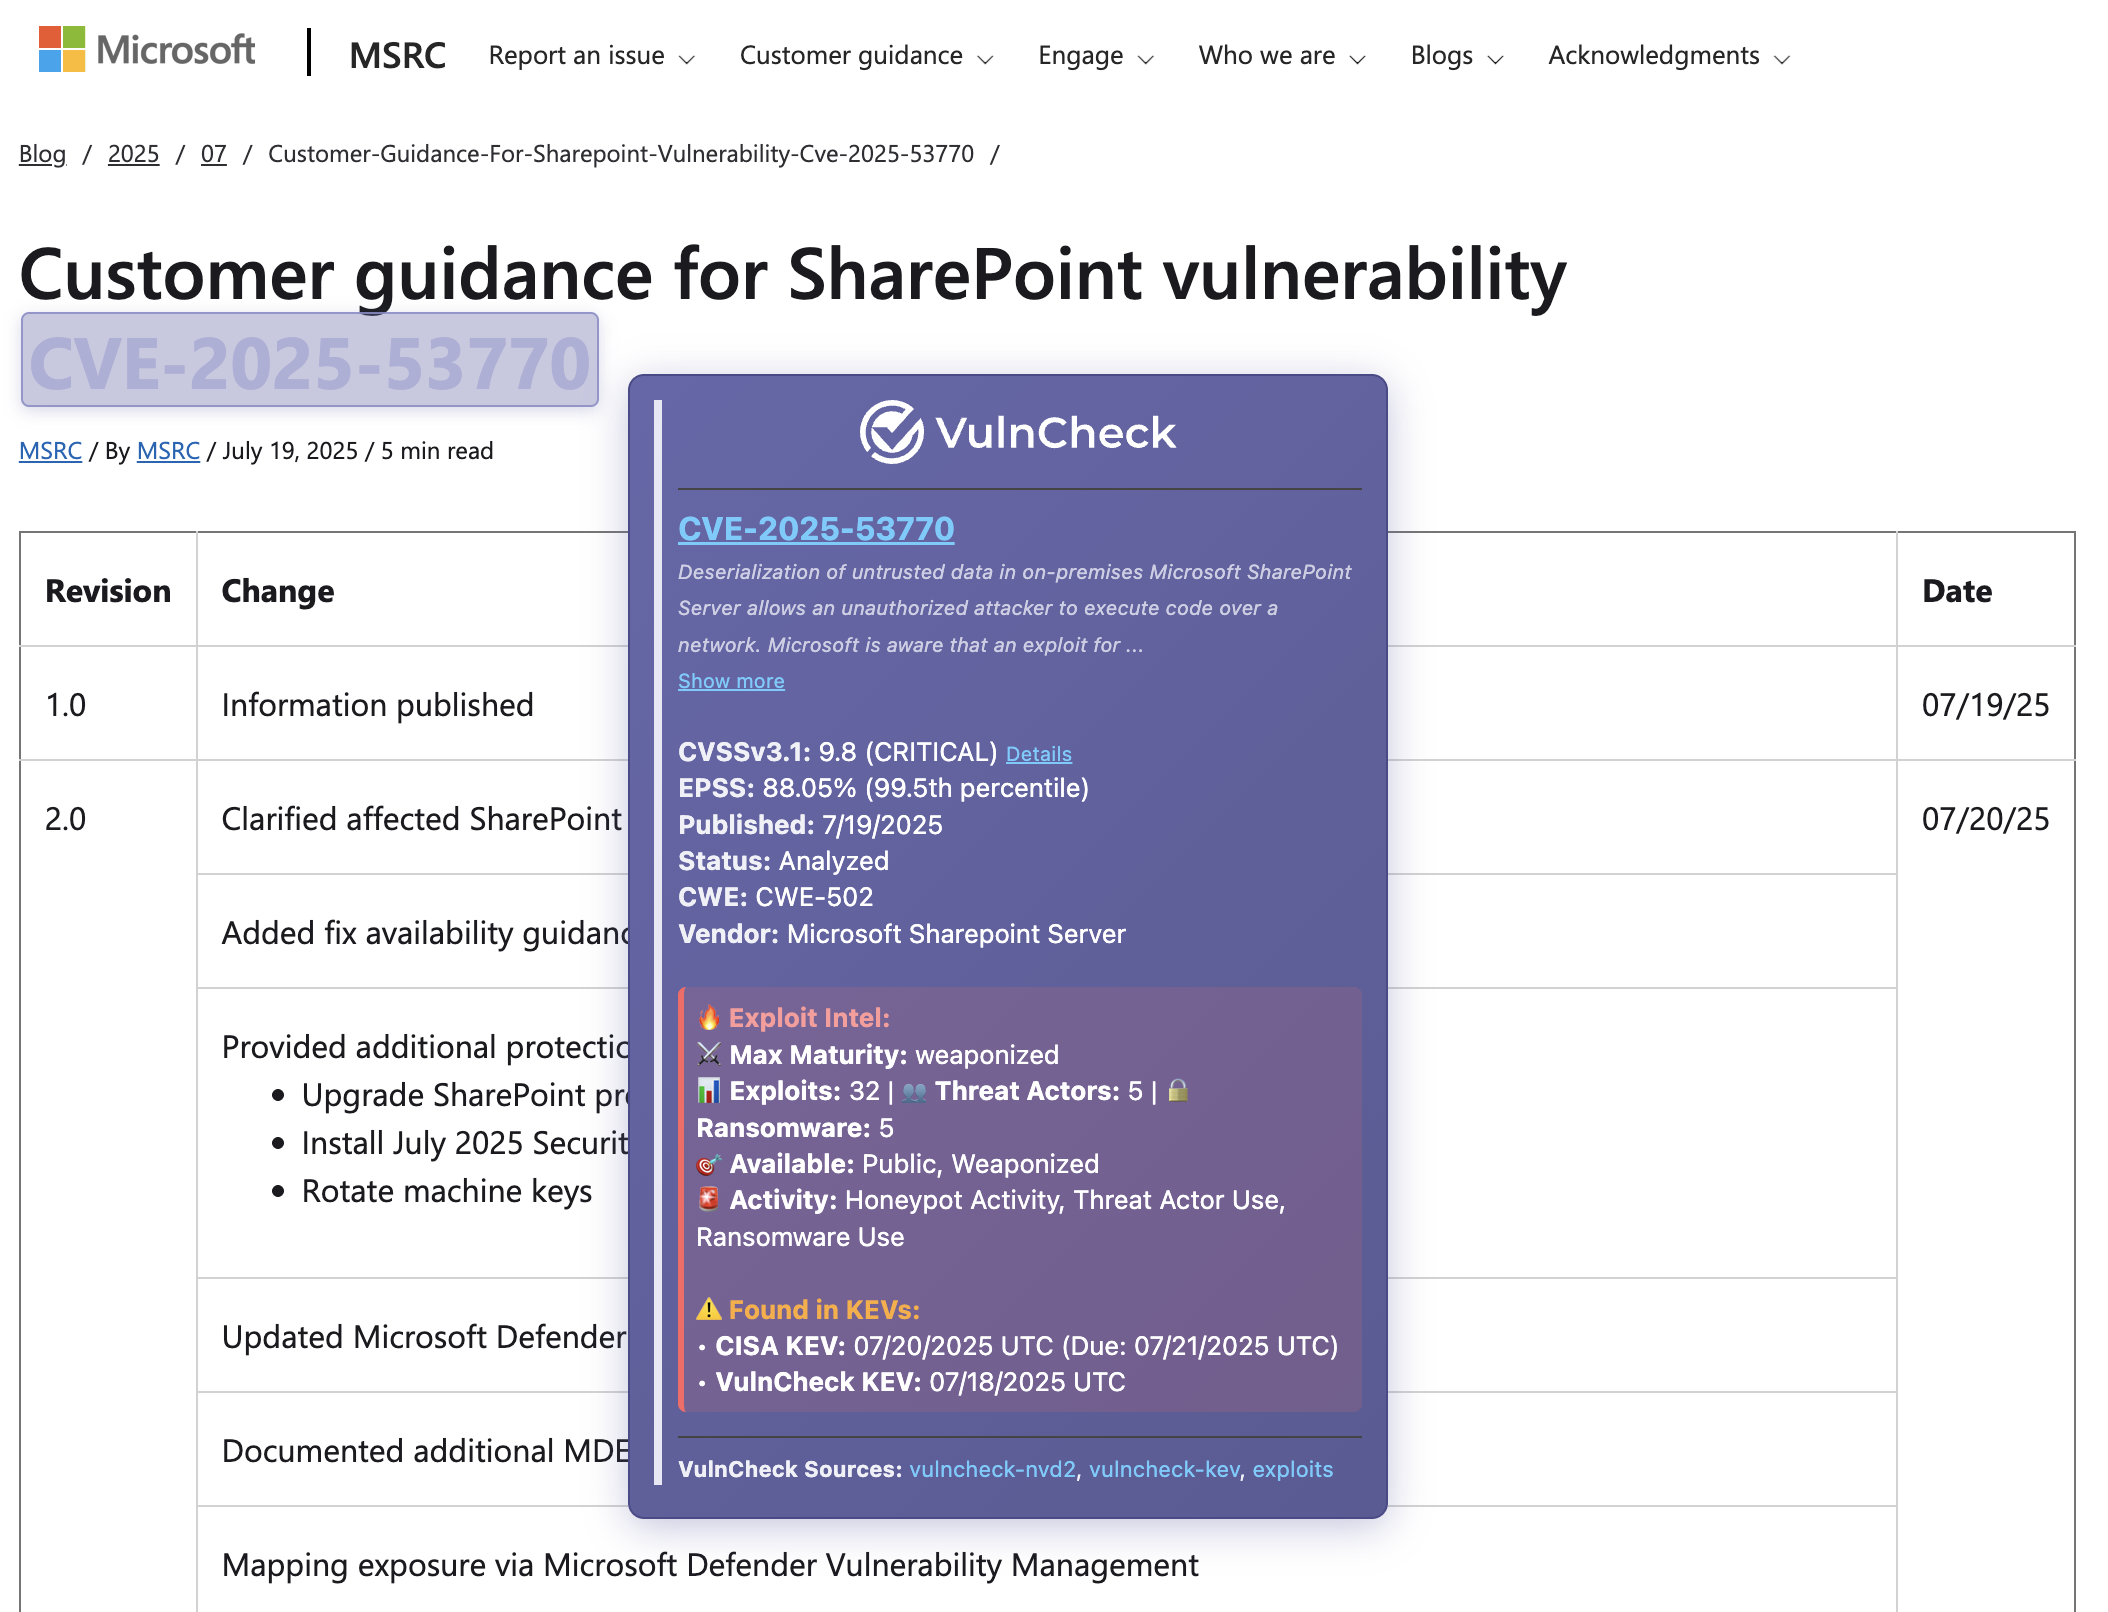Click the 2025 breadcrumb link

click(x=133, y=154)
